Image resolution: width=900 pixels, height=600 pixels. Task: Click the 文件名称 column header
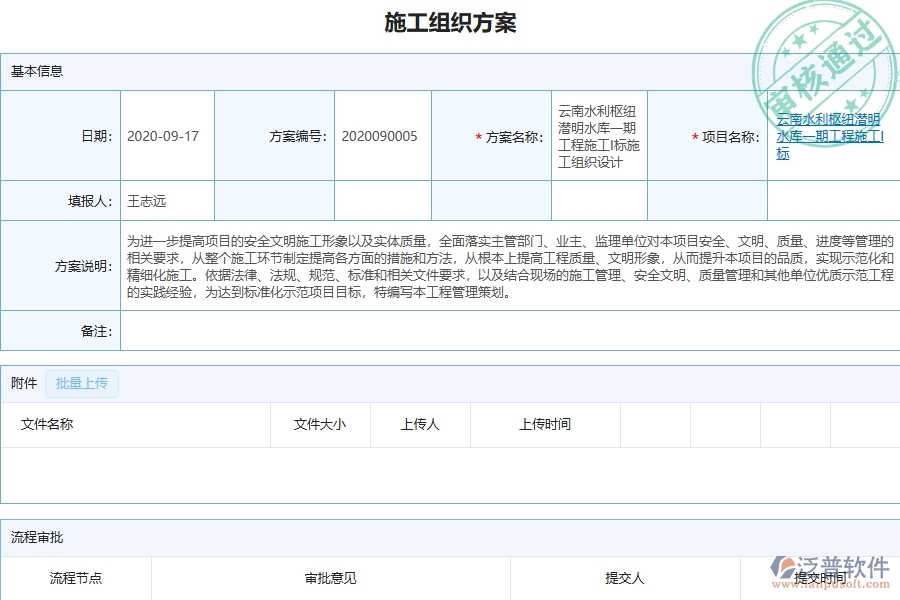(x=48, y=424)
